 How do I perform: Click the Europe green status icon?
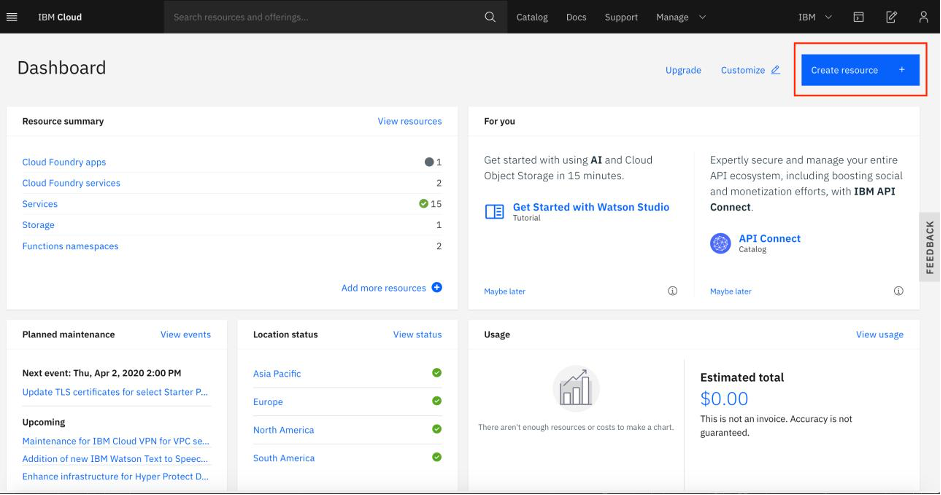tap(437, 401)
